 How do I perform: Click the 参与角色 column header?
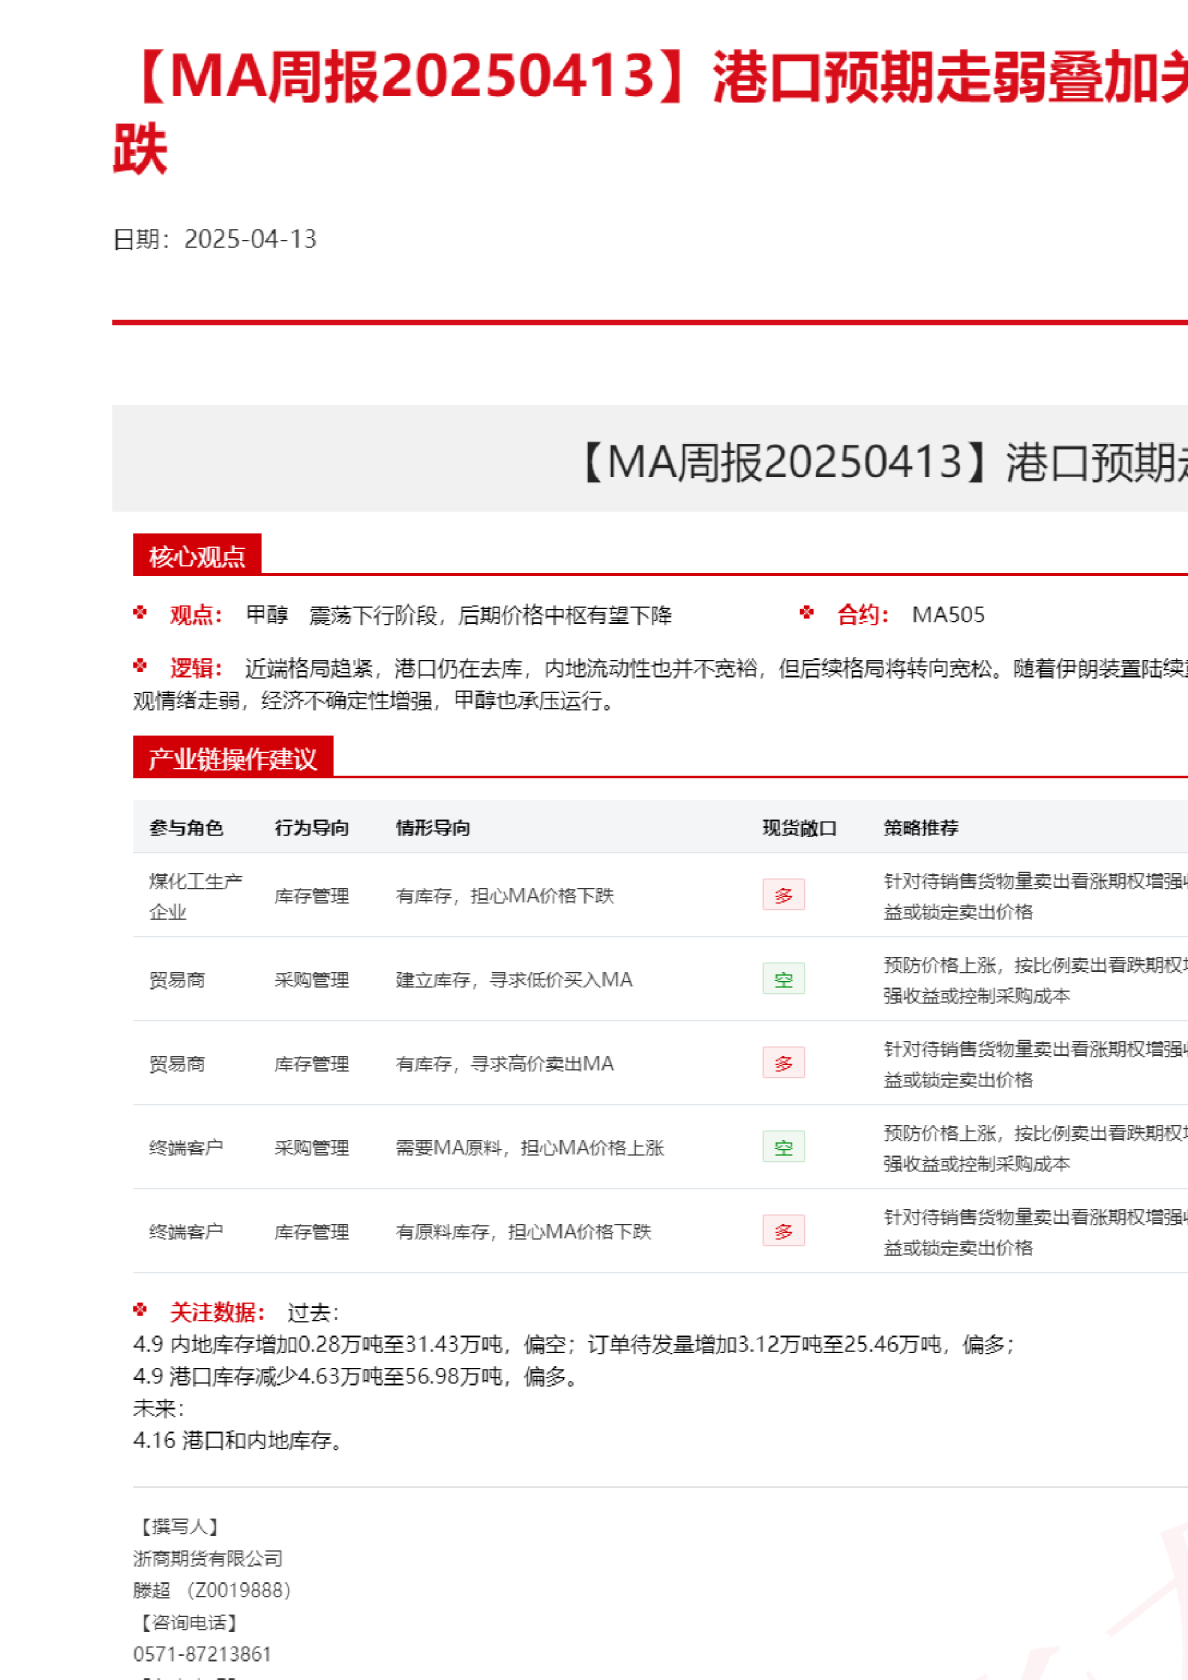[186, 828]
